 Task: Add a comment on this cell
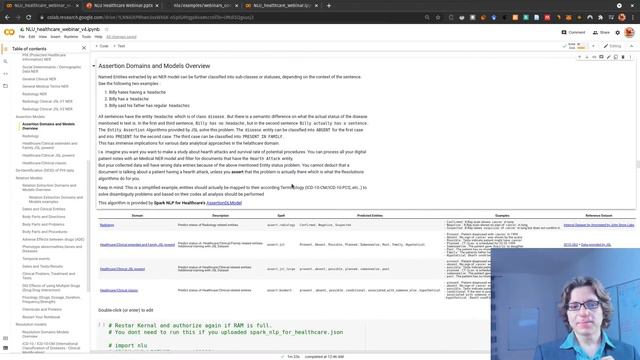[601, 57]
